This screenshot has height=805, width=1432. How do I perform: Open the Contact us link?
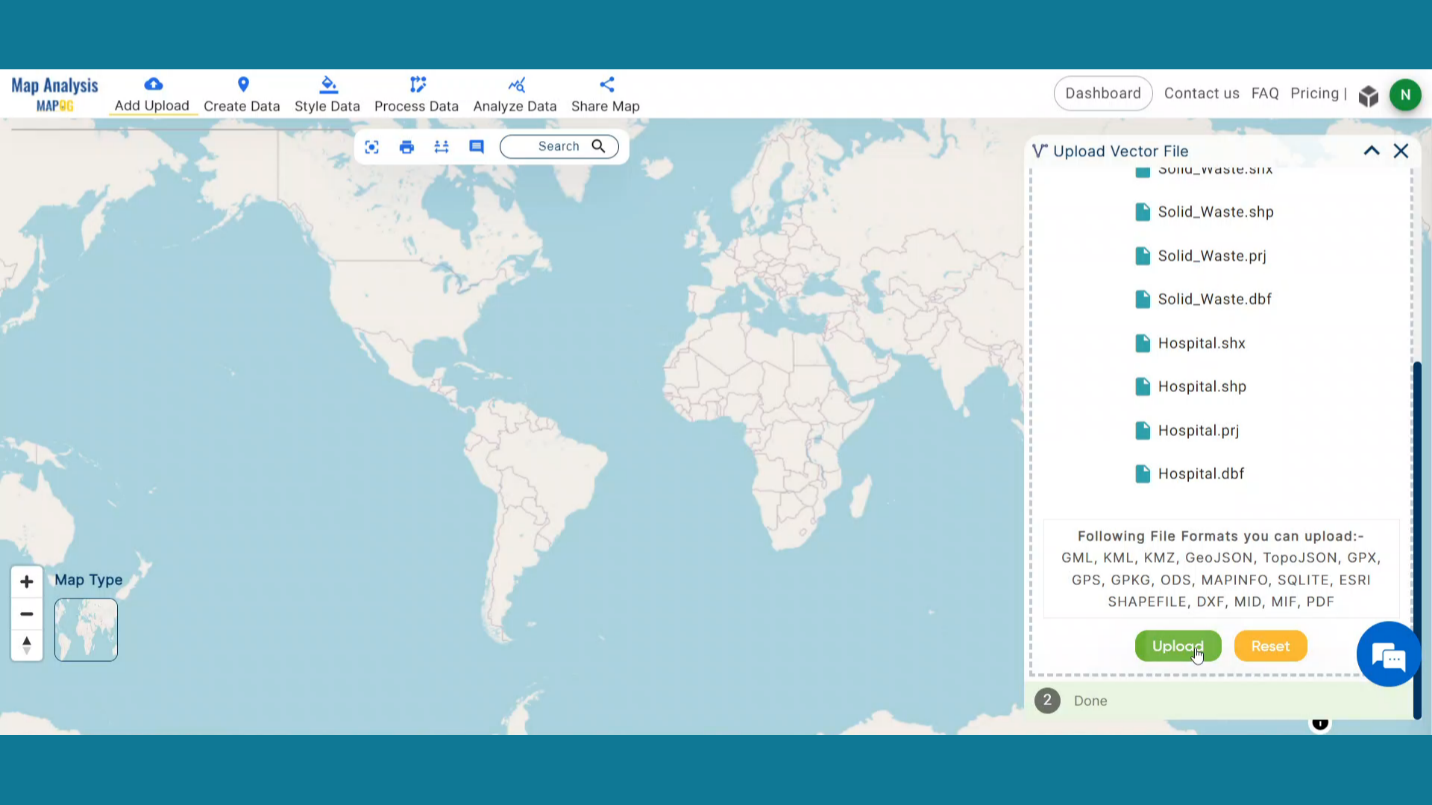point(1202,93)
